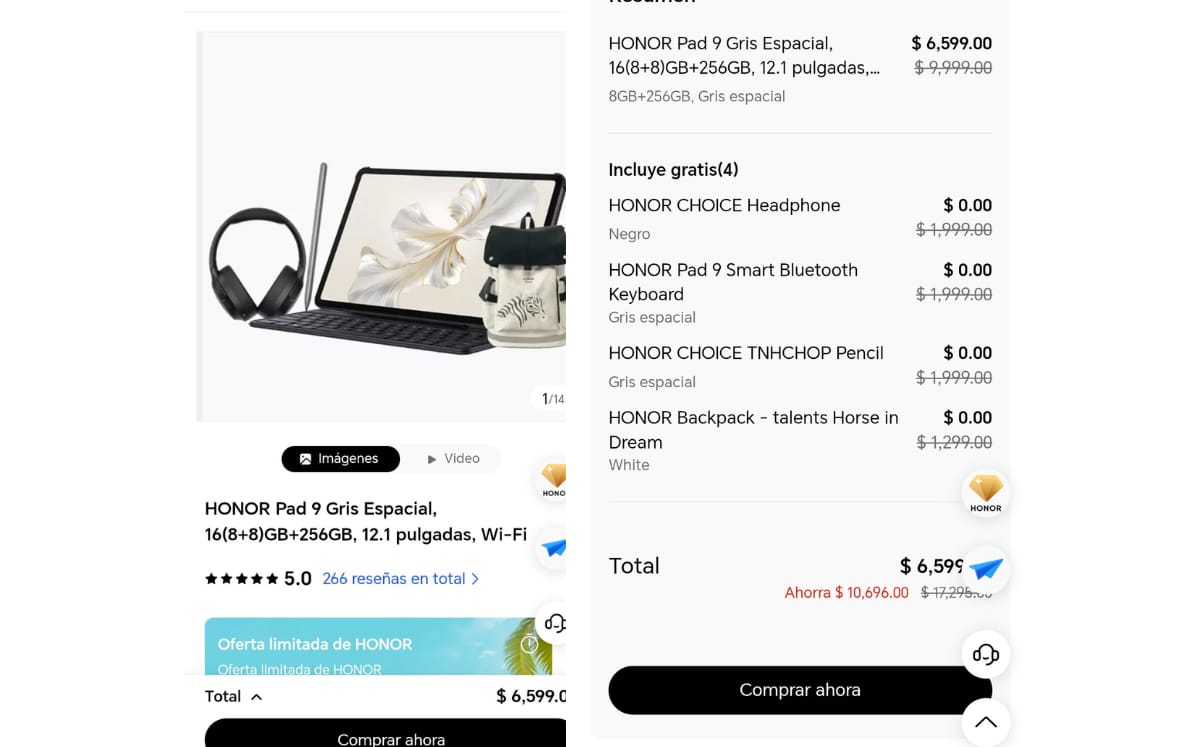
Task: Click the five-star rating icons
Action: tap(241, 579)
